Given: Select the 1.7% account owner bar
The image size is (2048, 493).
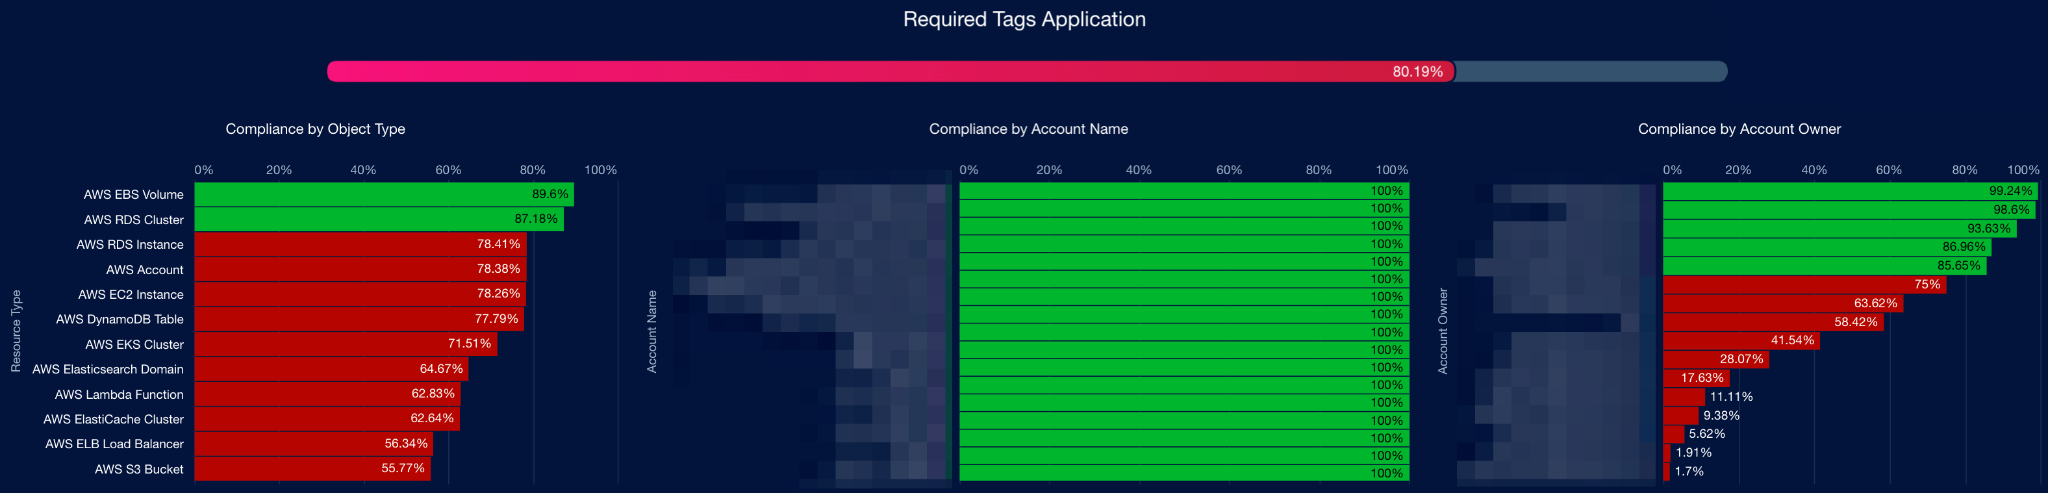Looking at the screenshot, I should [x=1666, y=471].
